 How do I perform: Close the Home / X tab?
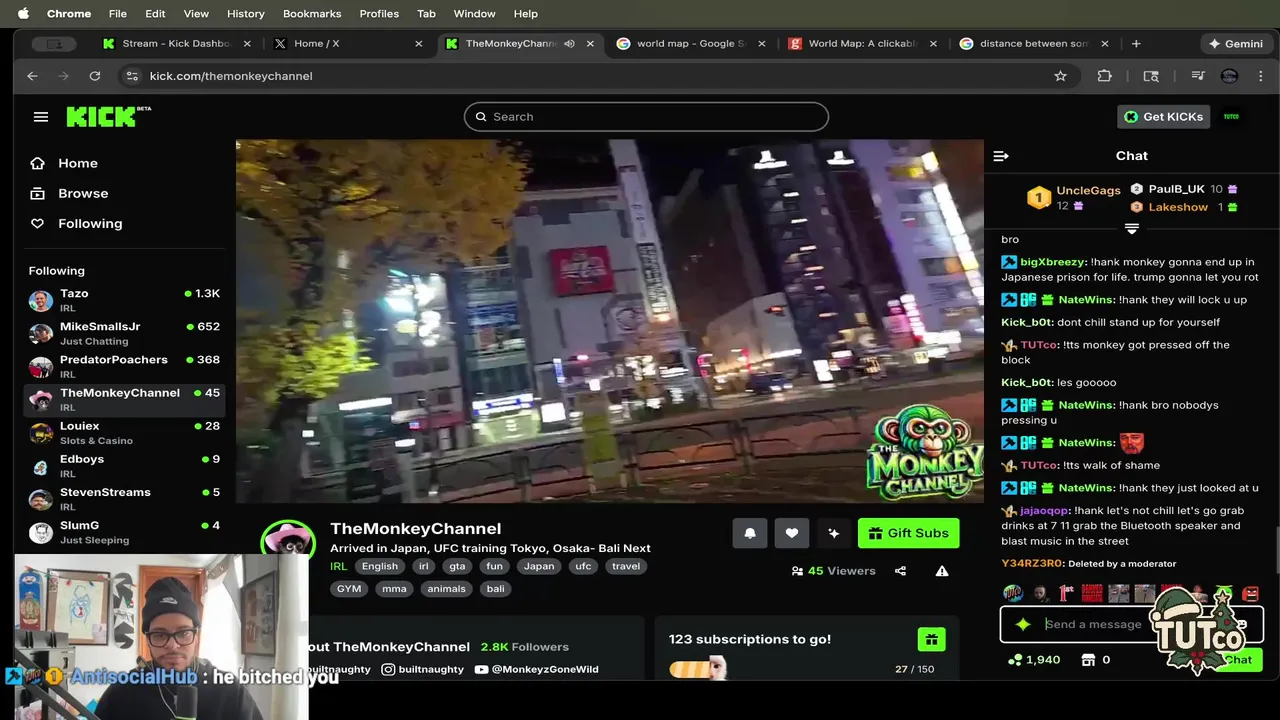pyautogui.click(x=419, y=44)
